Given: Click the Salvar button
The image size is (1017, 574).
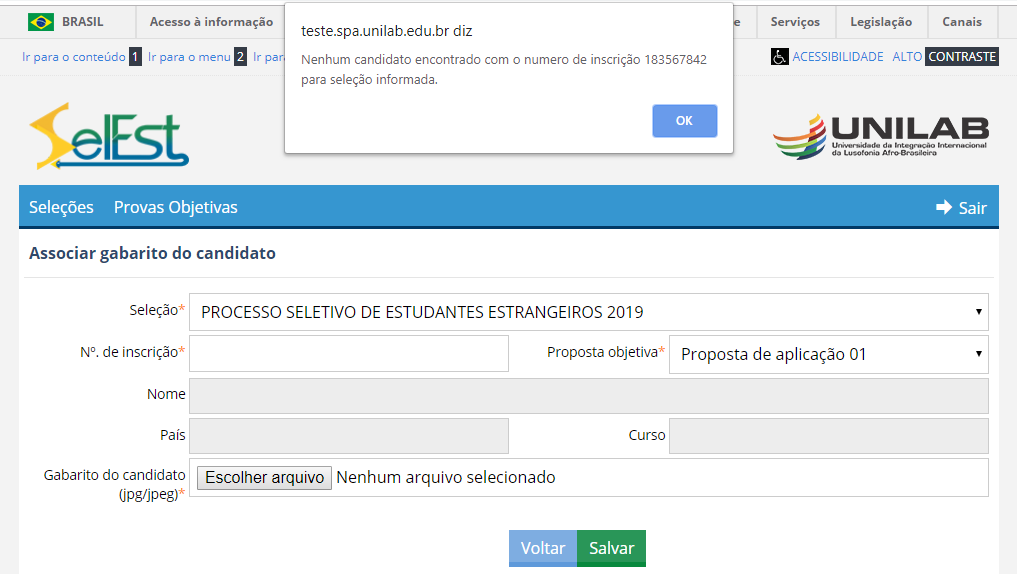Looking at the screenshot, I should point(611,548).
